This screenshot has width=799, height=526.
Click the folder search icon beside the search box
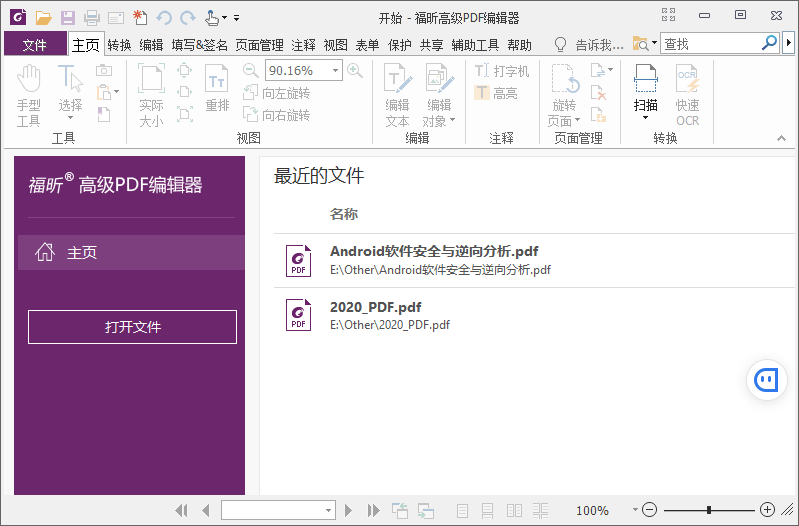coord(640,43)
